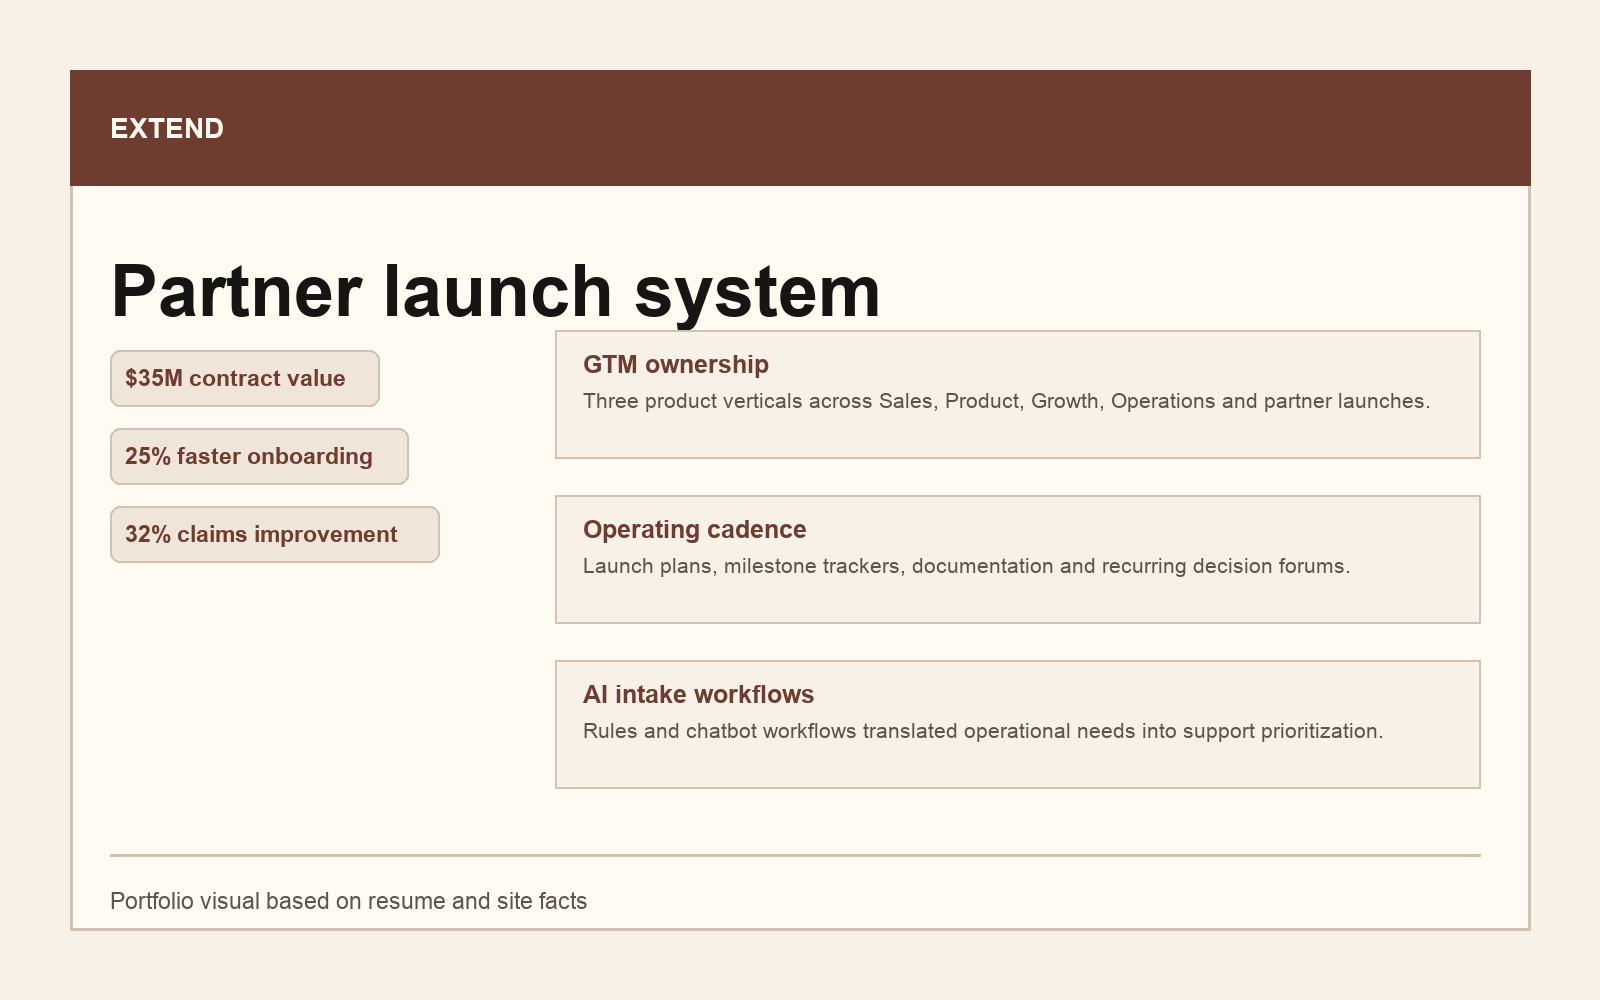The image size is (1600, 1000).
Task: Select the Operating cadence heading
Action: point(694,530)
